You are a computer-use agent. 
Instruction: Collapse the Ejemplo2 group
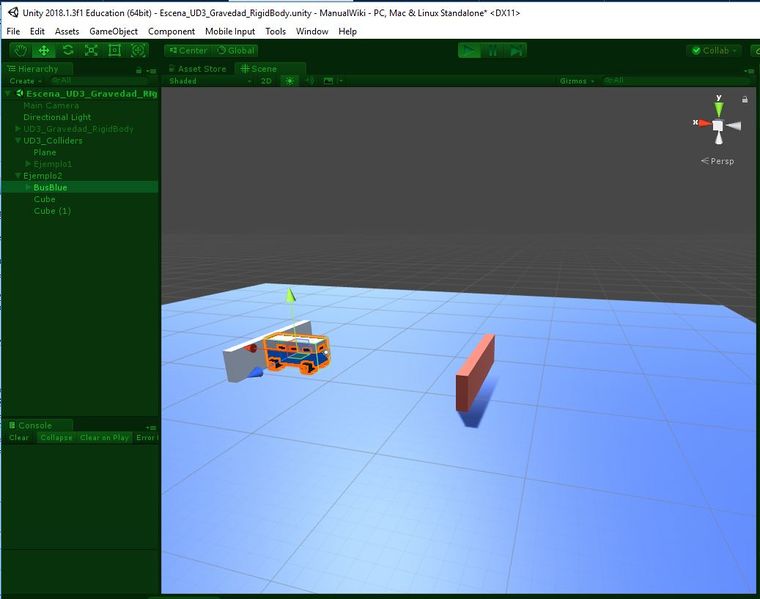pos(18,175)
